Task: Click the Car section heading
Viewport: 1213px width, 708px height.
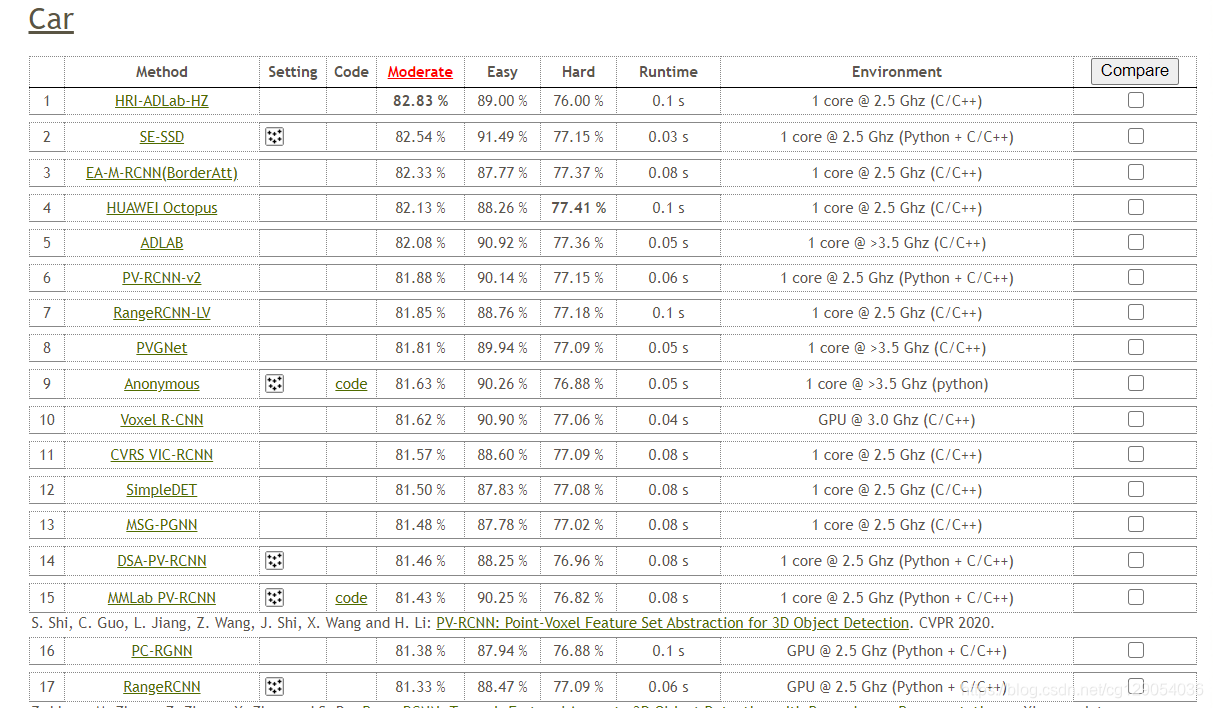Action: coord(51,19)
